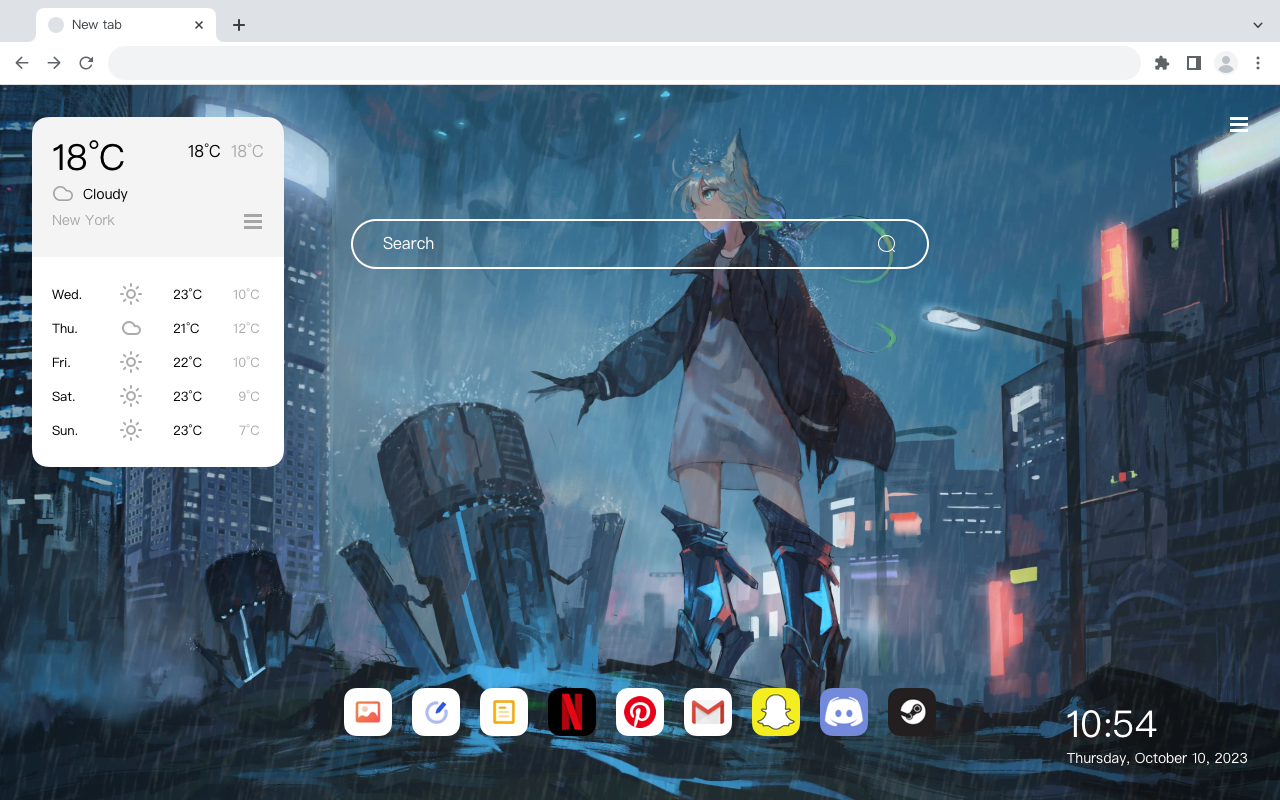Open the page hamburger menu at top right

point(1239,124)
